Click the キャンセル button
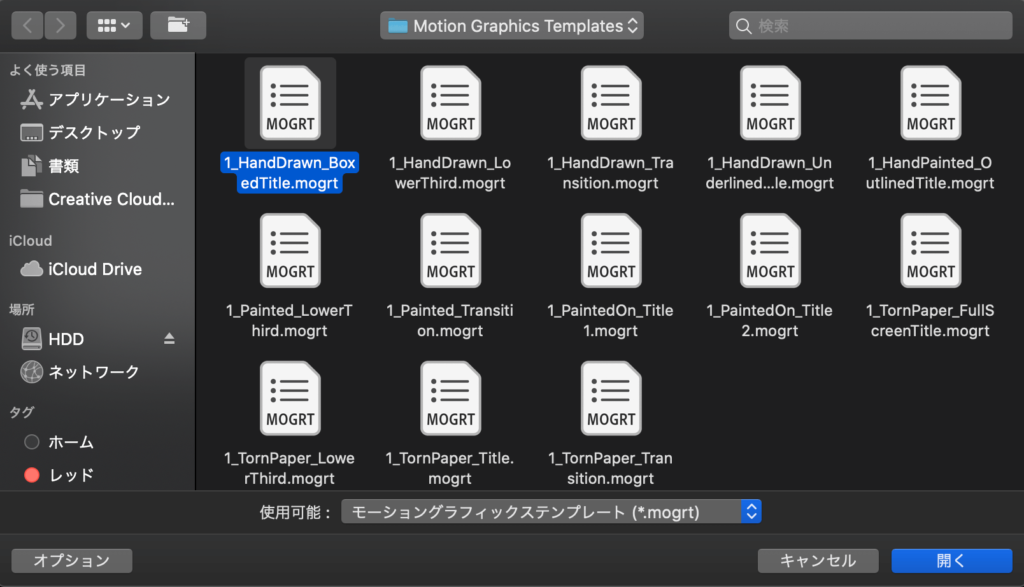This screenshot has width=1024, height=587. point(818,560)
